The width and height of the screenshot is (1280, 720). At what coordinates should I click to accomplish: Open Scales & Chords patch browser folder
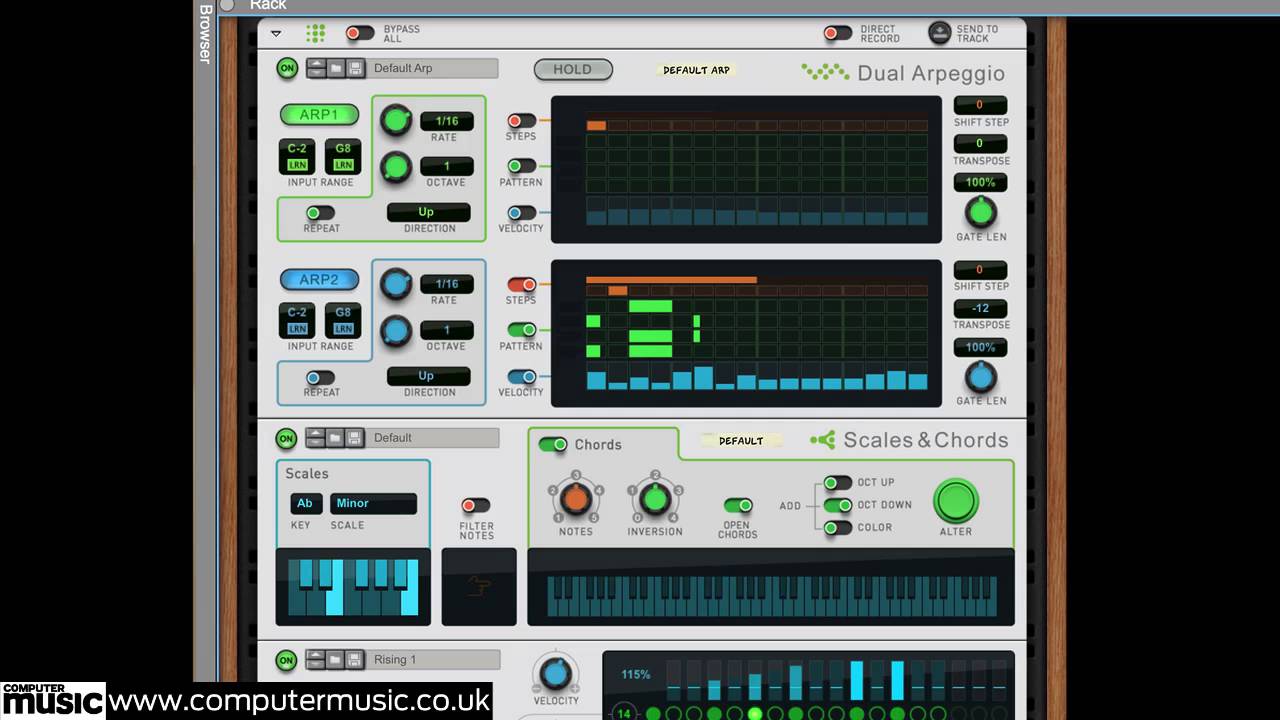pos(335,438)
